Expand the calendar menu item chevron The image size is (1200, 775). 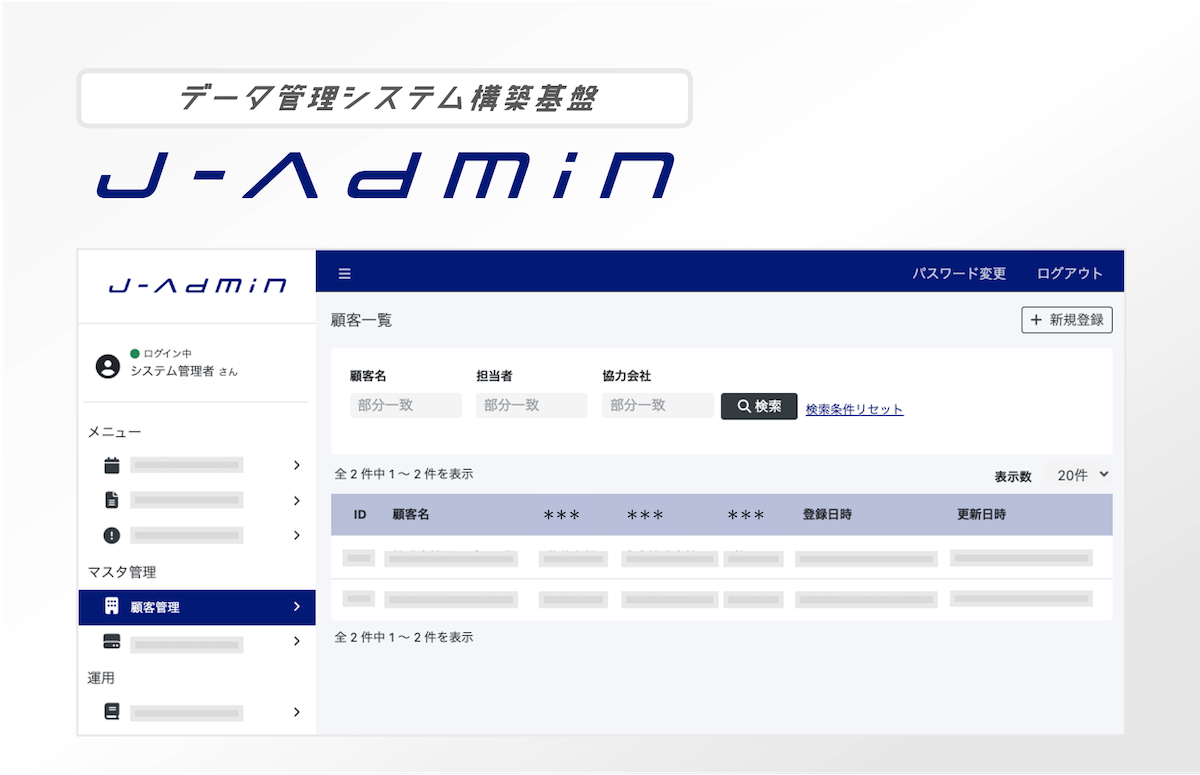(x=297, y=465)
